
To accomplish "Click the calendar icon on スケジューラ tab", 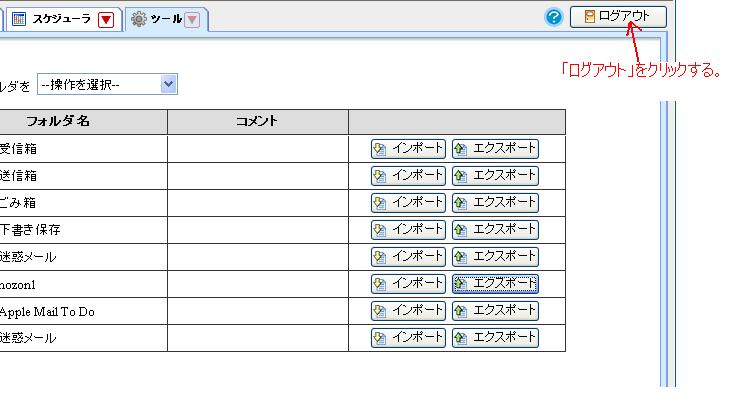I will (x=18, y=19).
